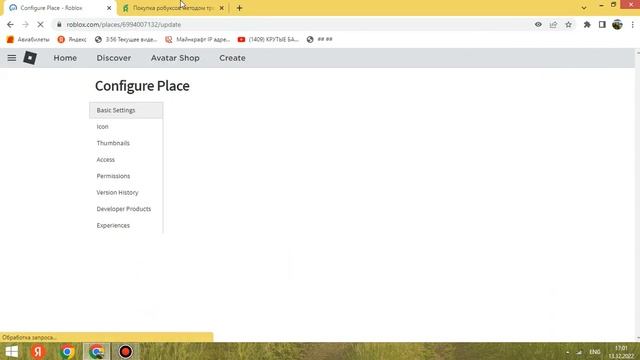Open the Create page
640x360 pixels.
tap(232, 58)
